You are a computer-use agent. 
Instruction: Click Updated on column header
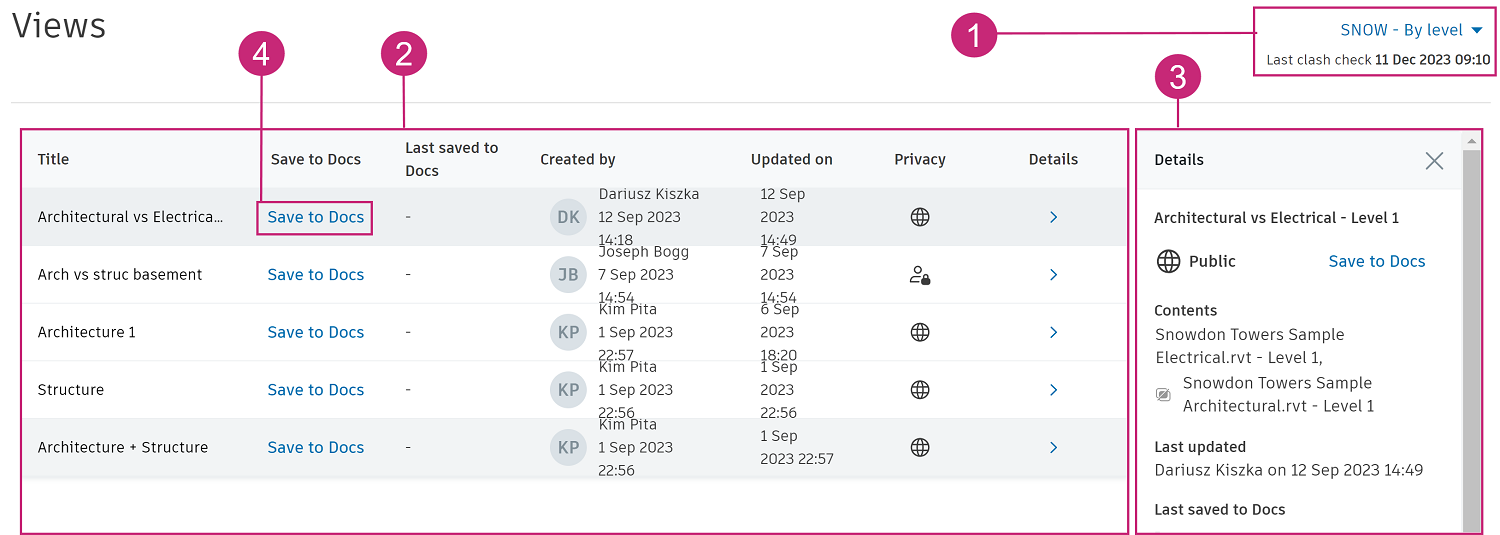coord(791,159)
